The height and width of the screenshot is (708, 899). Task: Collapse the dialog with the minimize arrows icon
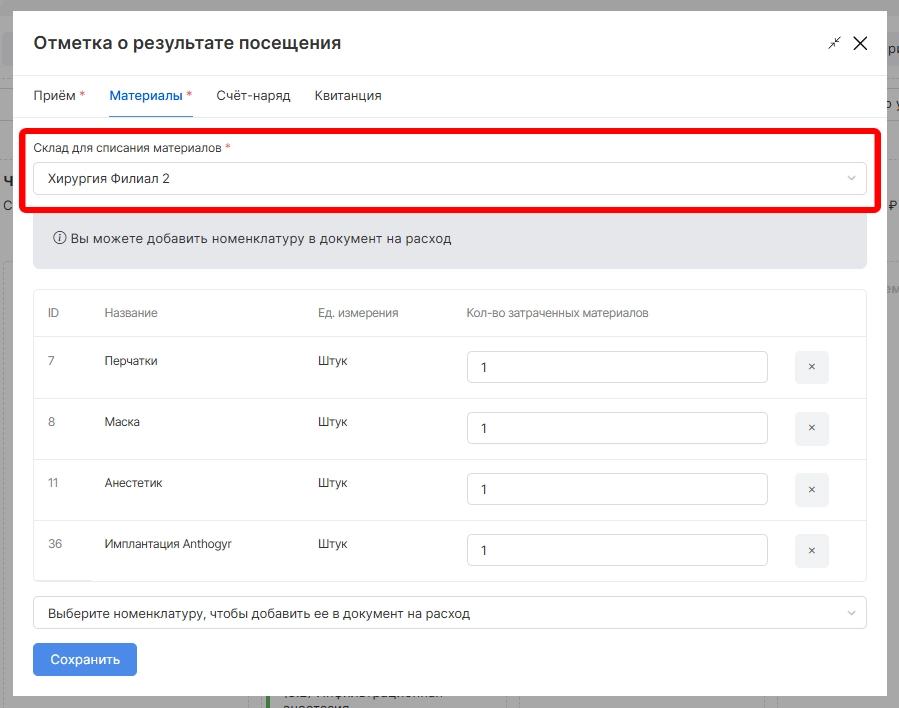(834, 43)
